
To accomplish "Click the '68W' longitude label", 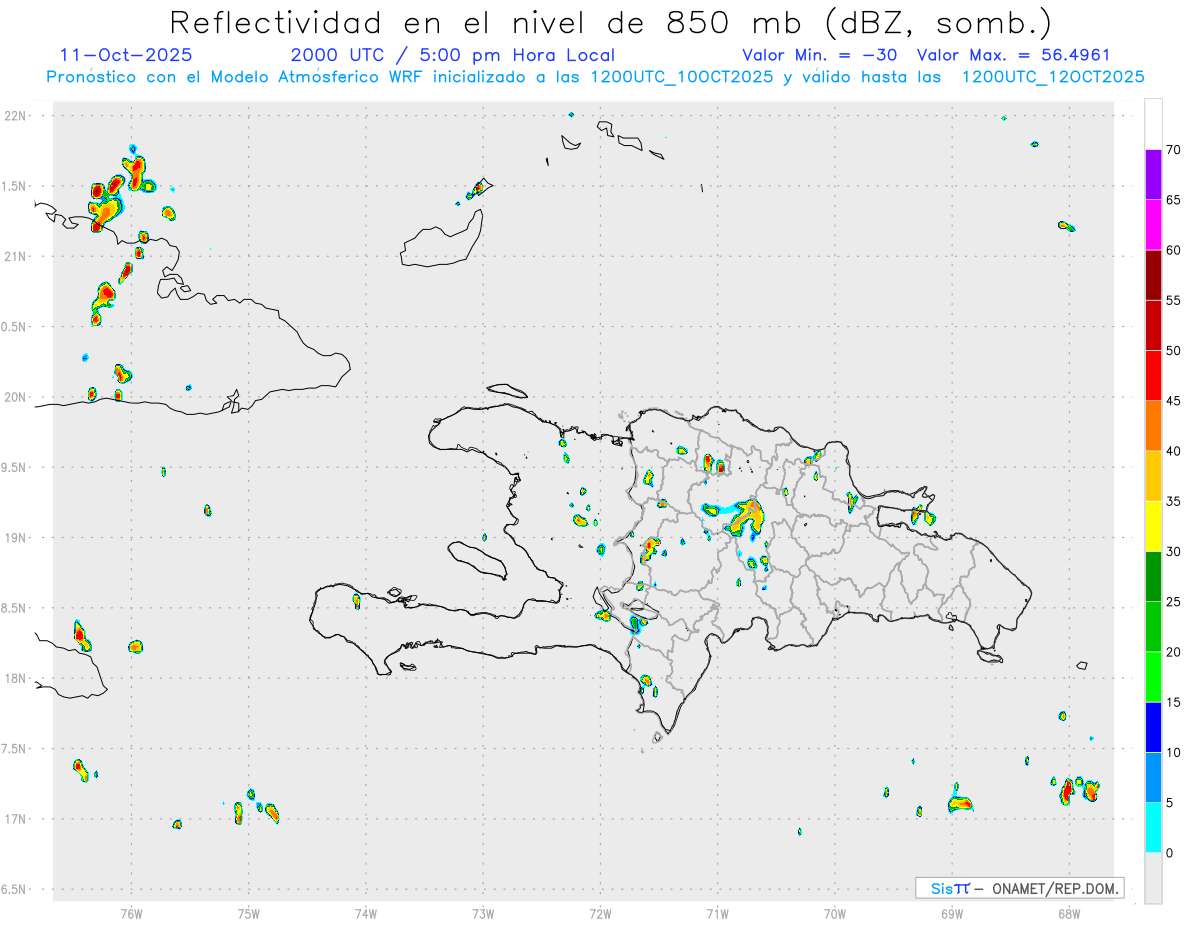I will 1069,914.
